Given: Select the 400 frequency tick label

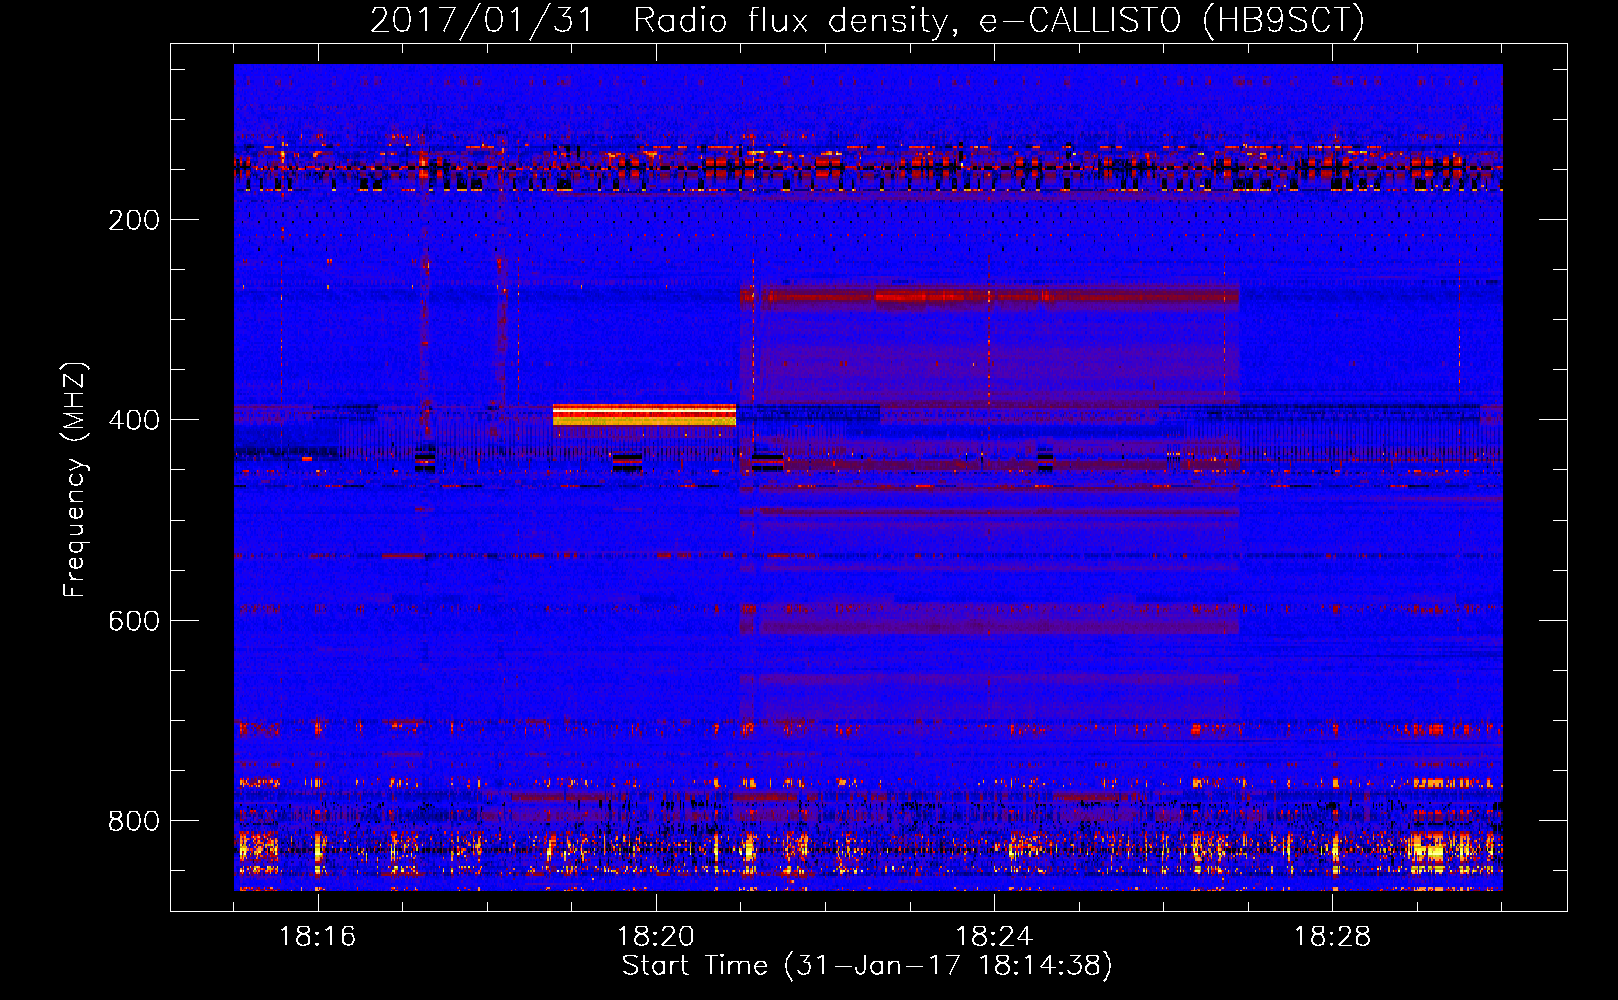Looking at the screenshot, I should point(134,420).
